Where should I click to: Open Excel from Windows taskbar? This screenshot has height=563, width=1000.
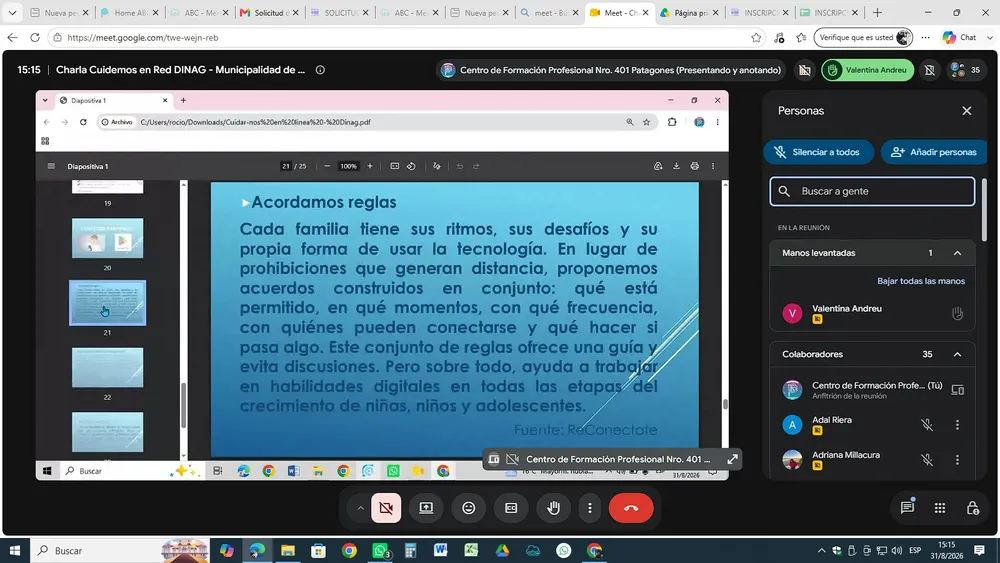pyautogui.click(x=471, y=550)
